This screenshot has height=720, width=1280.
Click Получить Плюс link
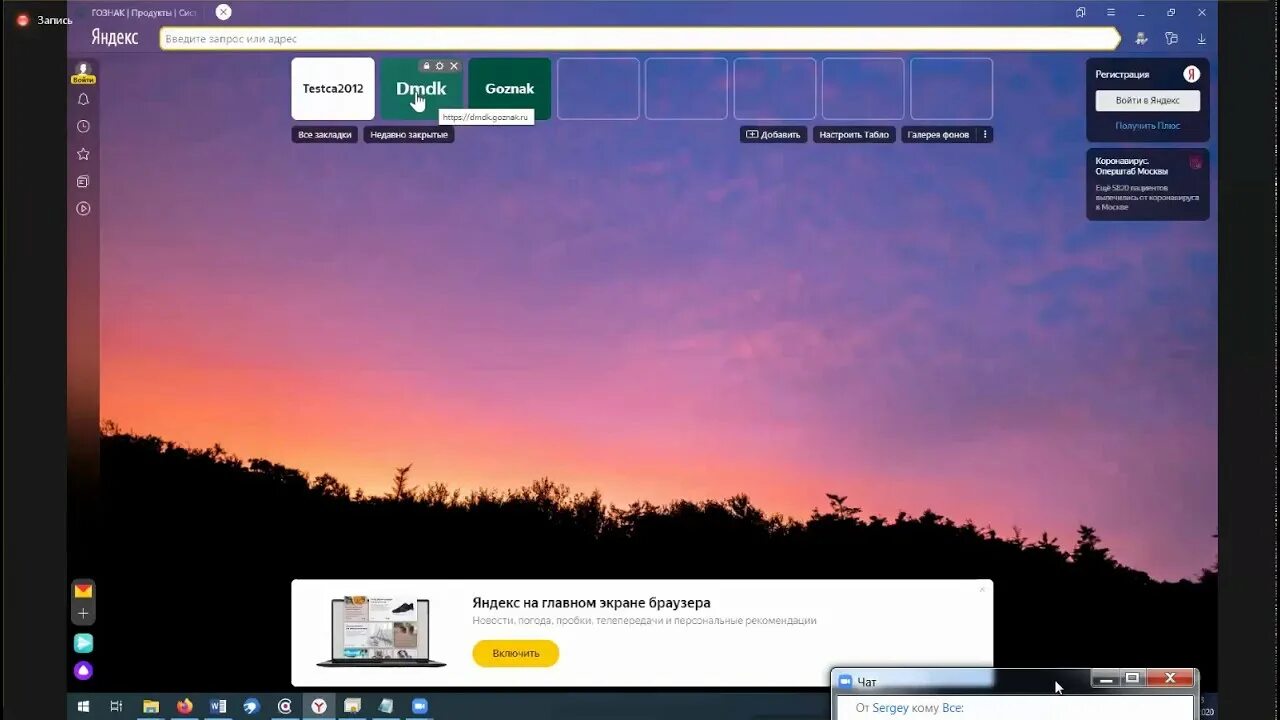[1147, 126]
